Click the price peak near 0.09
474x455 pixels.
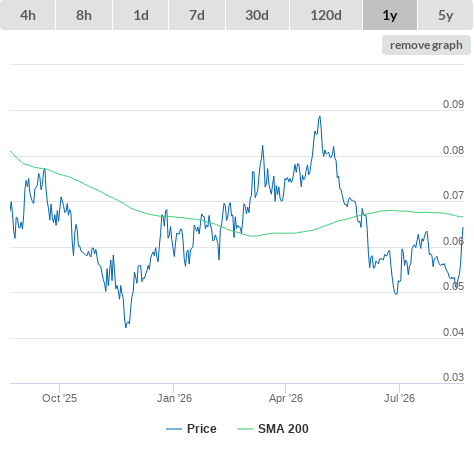(x=320, y=117)
